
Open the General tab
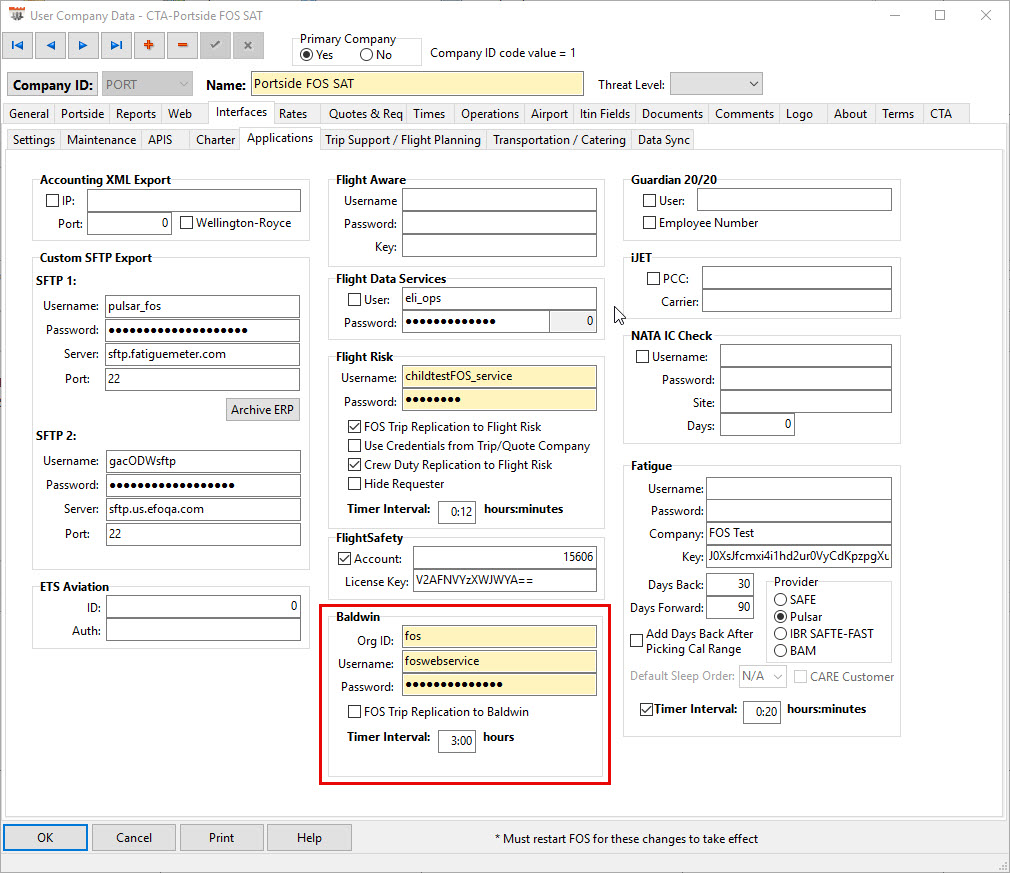29,114
